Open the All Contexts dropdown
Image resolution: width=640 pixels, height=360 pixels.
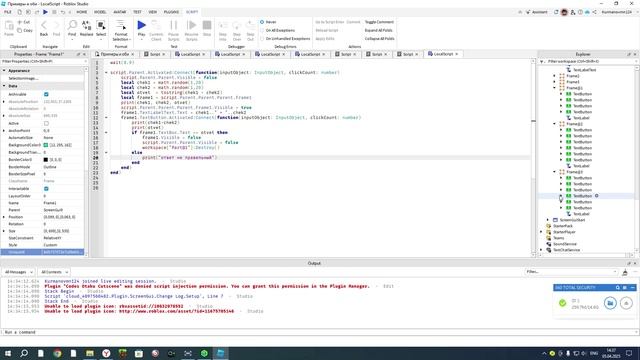[x=54, y=272]
